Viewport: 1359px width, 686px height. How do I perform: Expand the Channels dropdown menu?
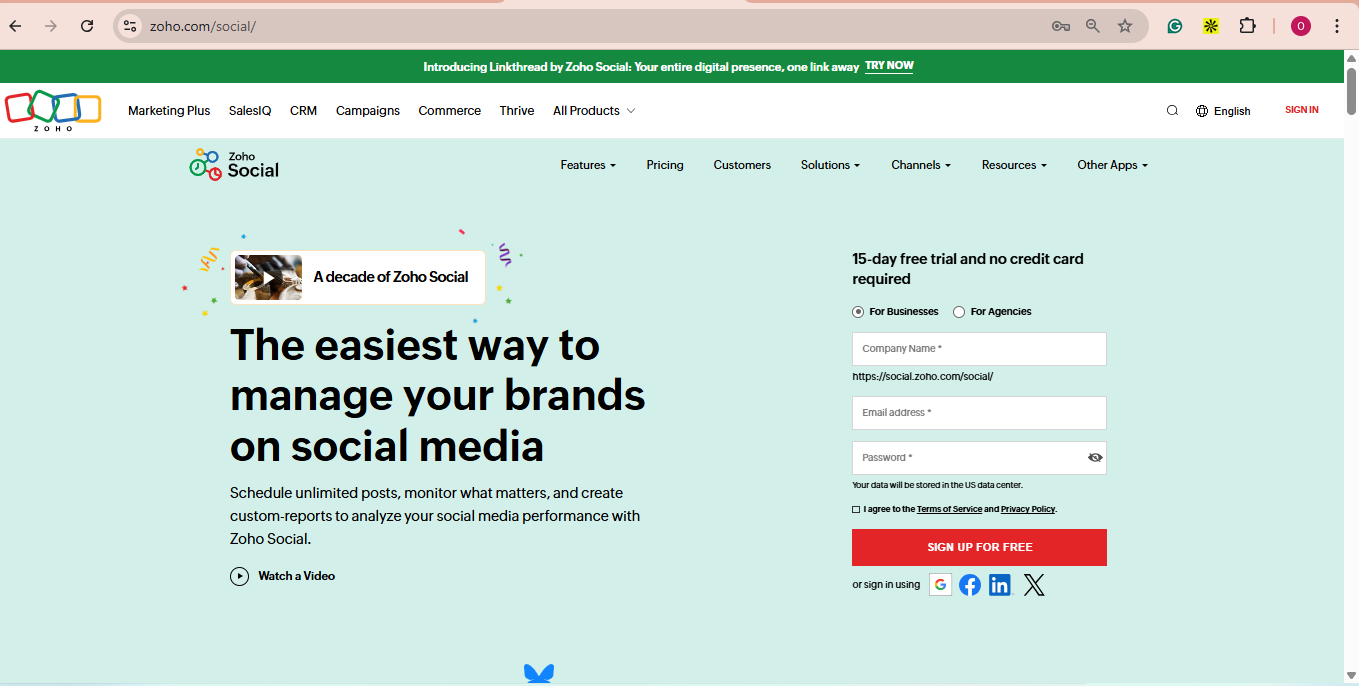pyautogui.click(x=921, y=165)
